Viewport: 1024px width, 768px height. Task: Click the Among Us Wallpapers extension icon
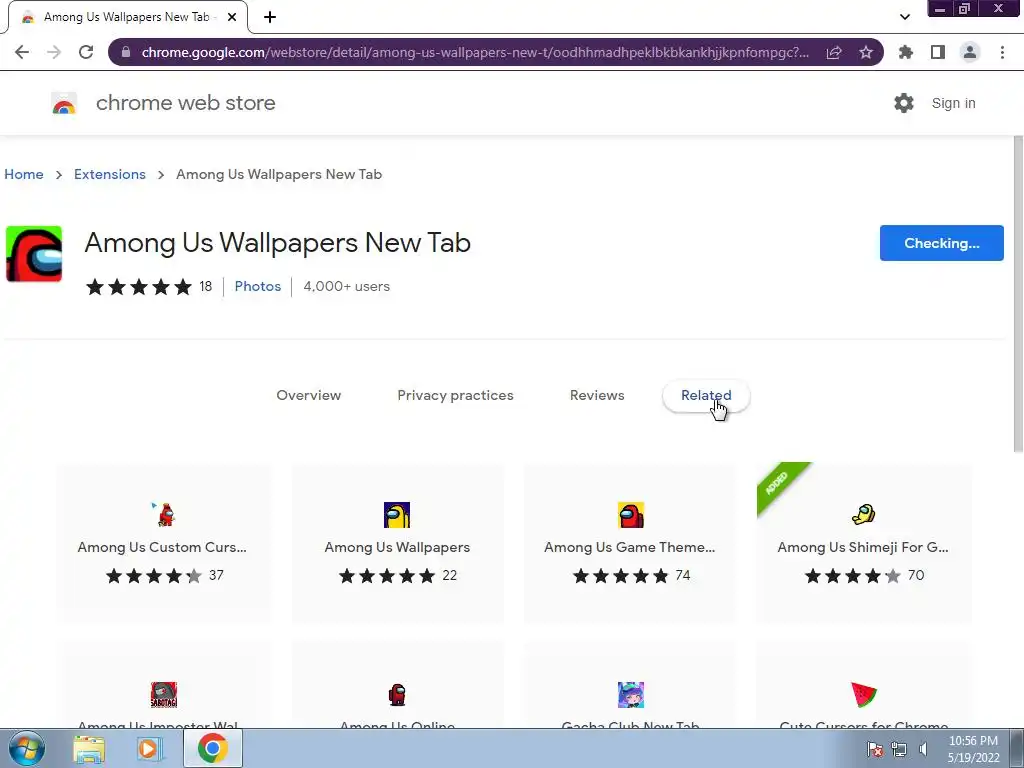pos(34,254)
